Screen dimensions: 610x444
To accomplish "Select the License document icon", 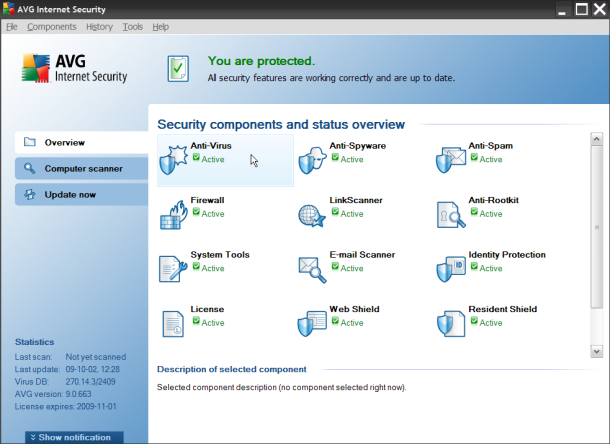I will pyautogui.click(x=173, y=324).
